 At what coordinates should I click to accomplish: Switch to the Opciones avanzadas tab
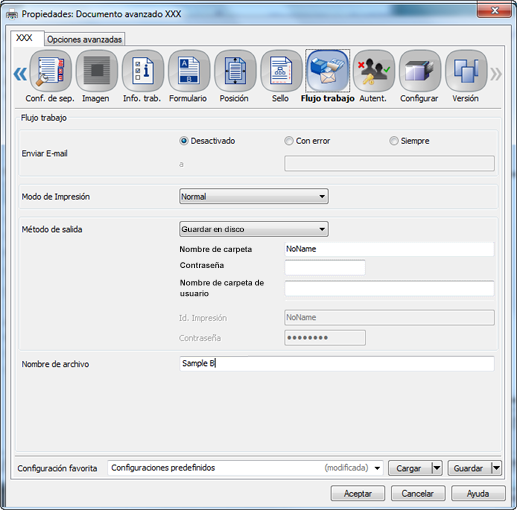click(x=84, y=39)
